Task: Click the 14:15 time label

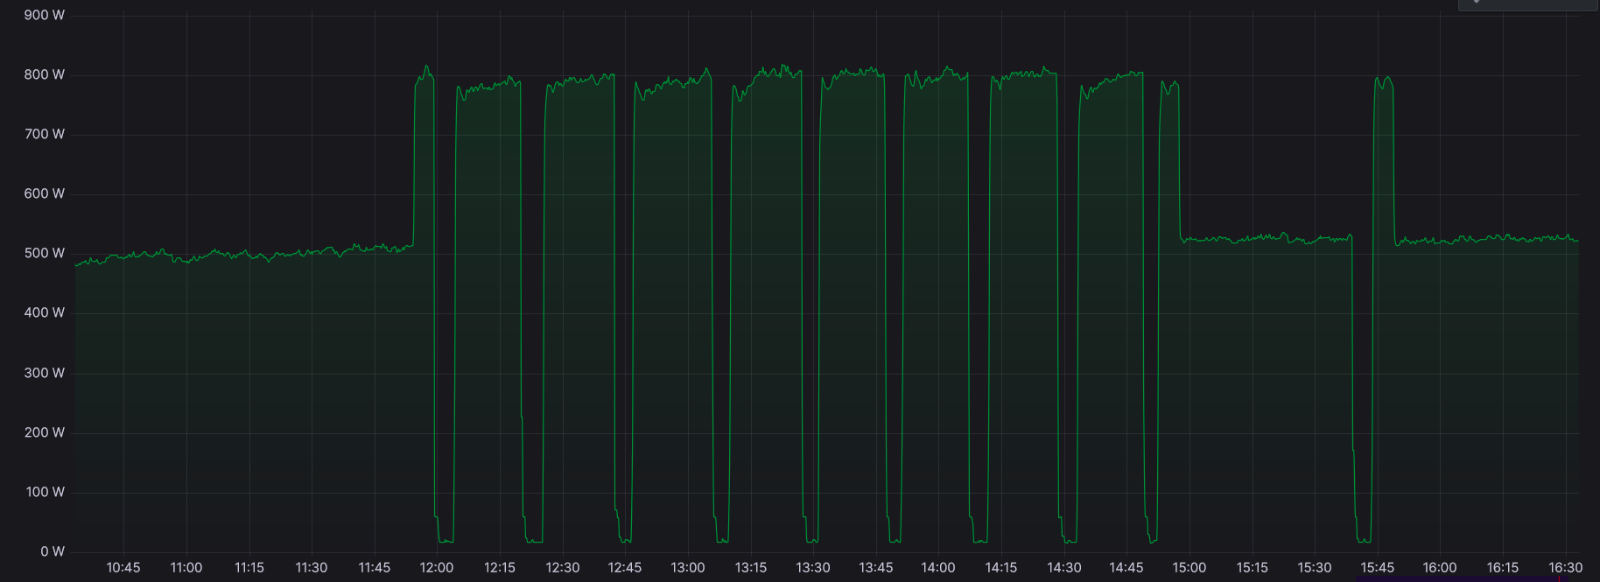Action: 1001,568
